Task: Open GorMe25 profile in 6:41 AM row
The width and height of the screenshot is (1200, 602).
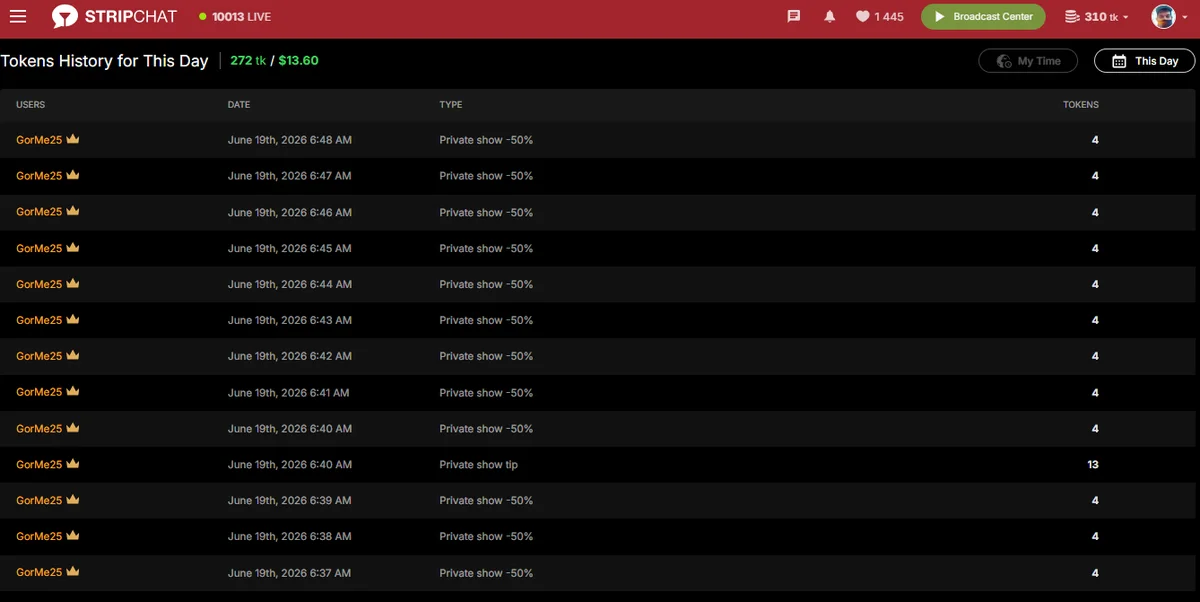Action: point(39,392)
